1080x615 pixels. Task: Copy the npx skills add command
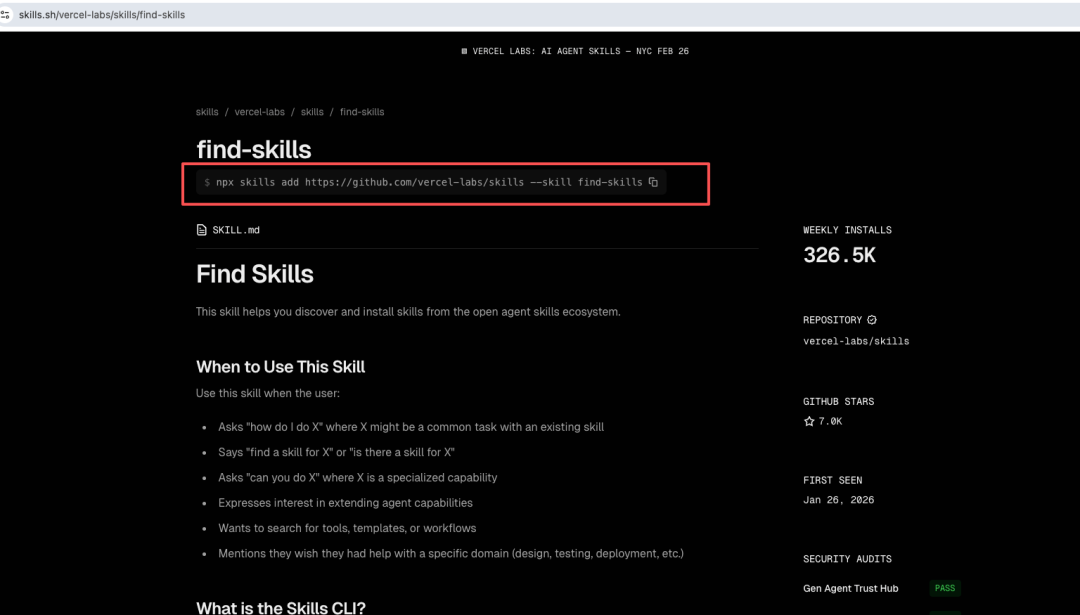[x=653, y=182]
